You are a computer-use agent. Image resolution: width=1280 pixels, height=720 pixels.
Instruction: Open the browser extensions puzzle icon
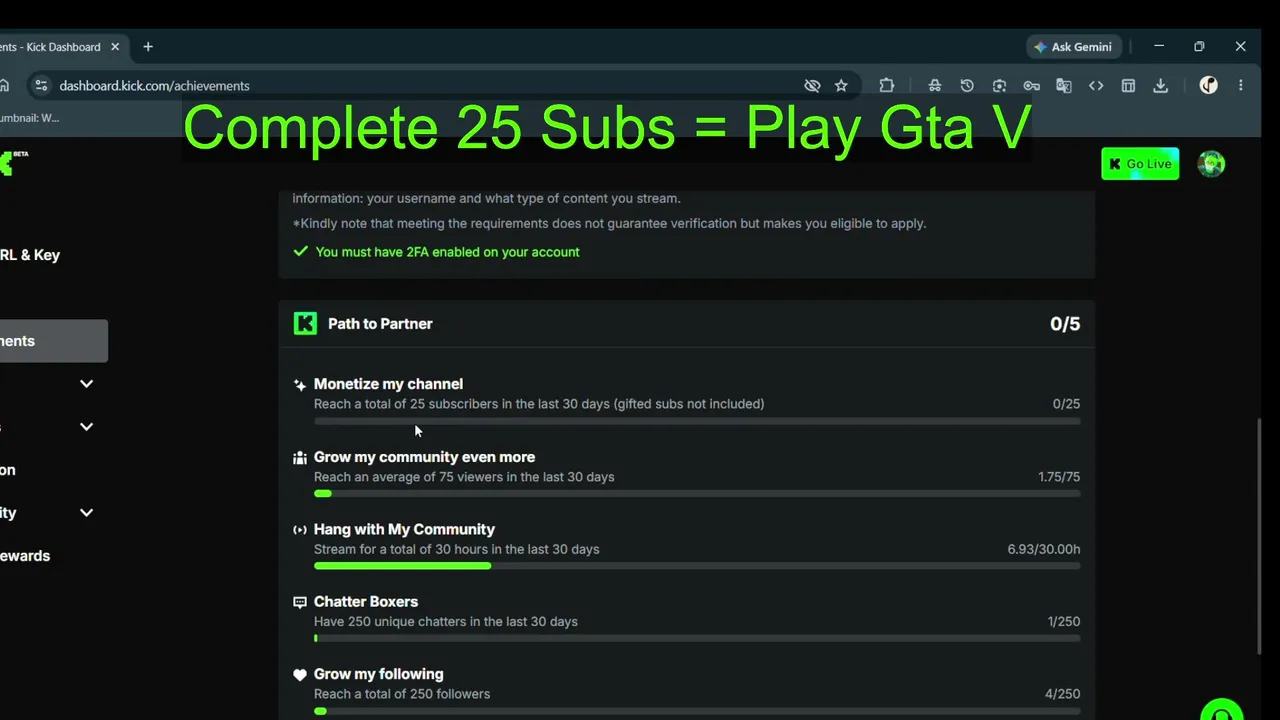pos(887,86)
